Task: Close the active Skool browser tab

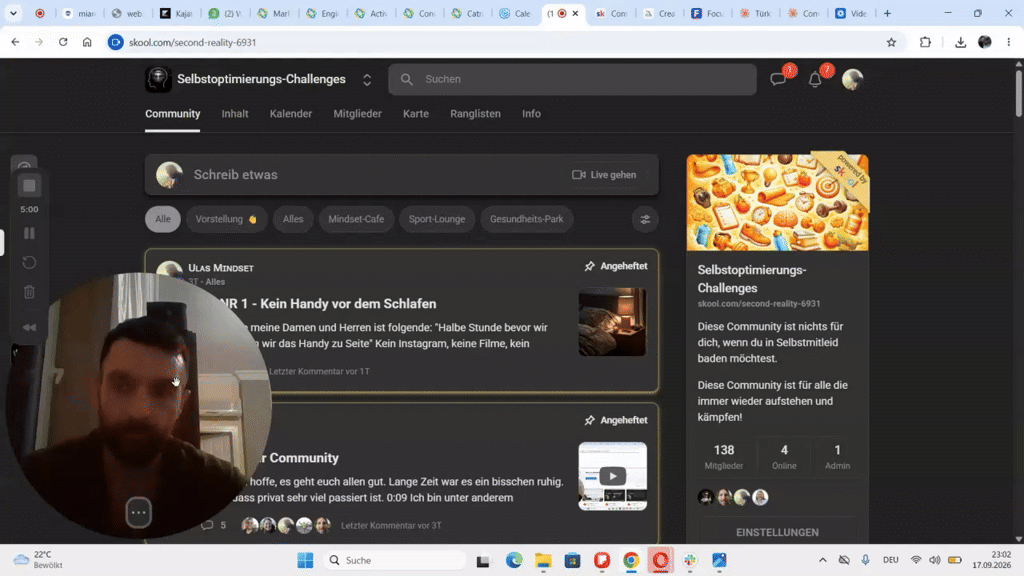Action: click(x=575, y=13)
